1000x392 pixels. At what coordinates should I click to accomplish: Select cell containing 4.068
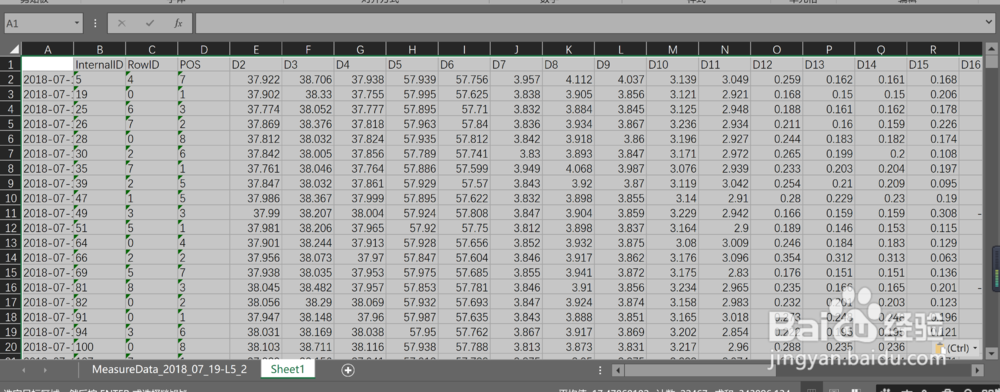569,169
